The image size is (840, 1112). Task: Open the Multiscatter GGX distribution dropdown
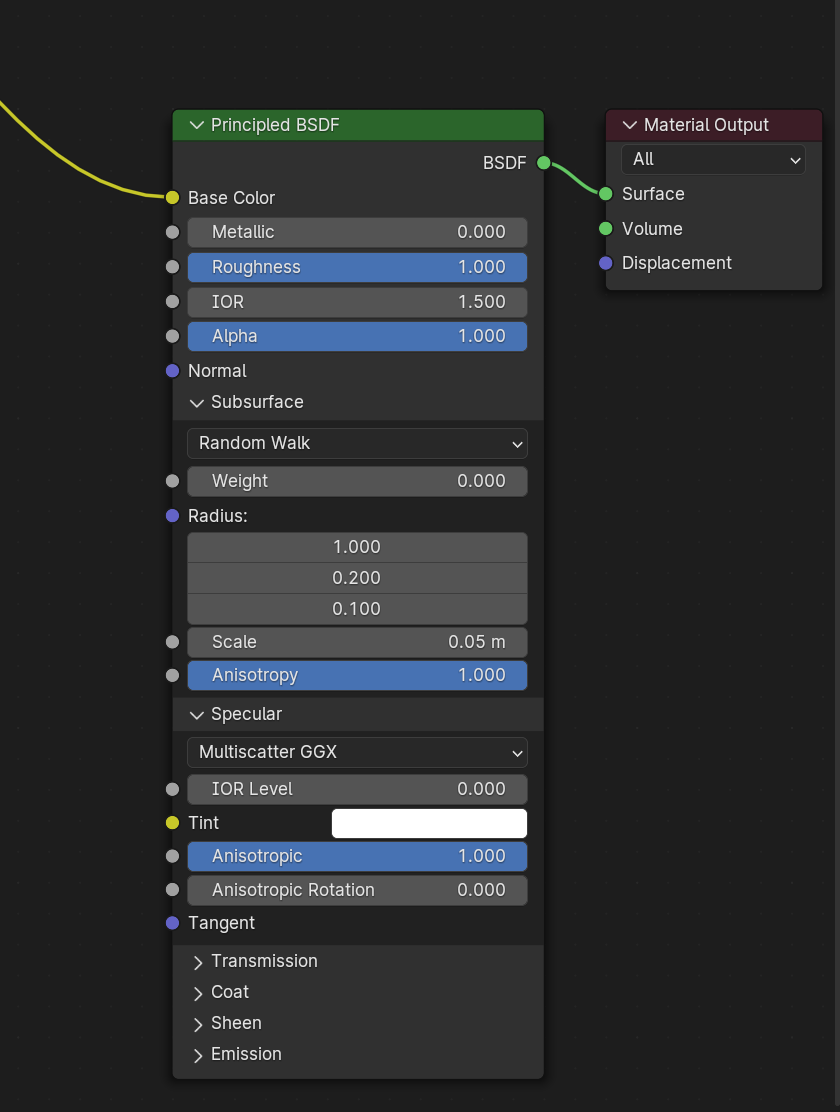(x=358, y=752)
